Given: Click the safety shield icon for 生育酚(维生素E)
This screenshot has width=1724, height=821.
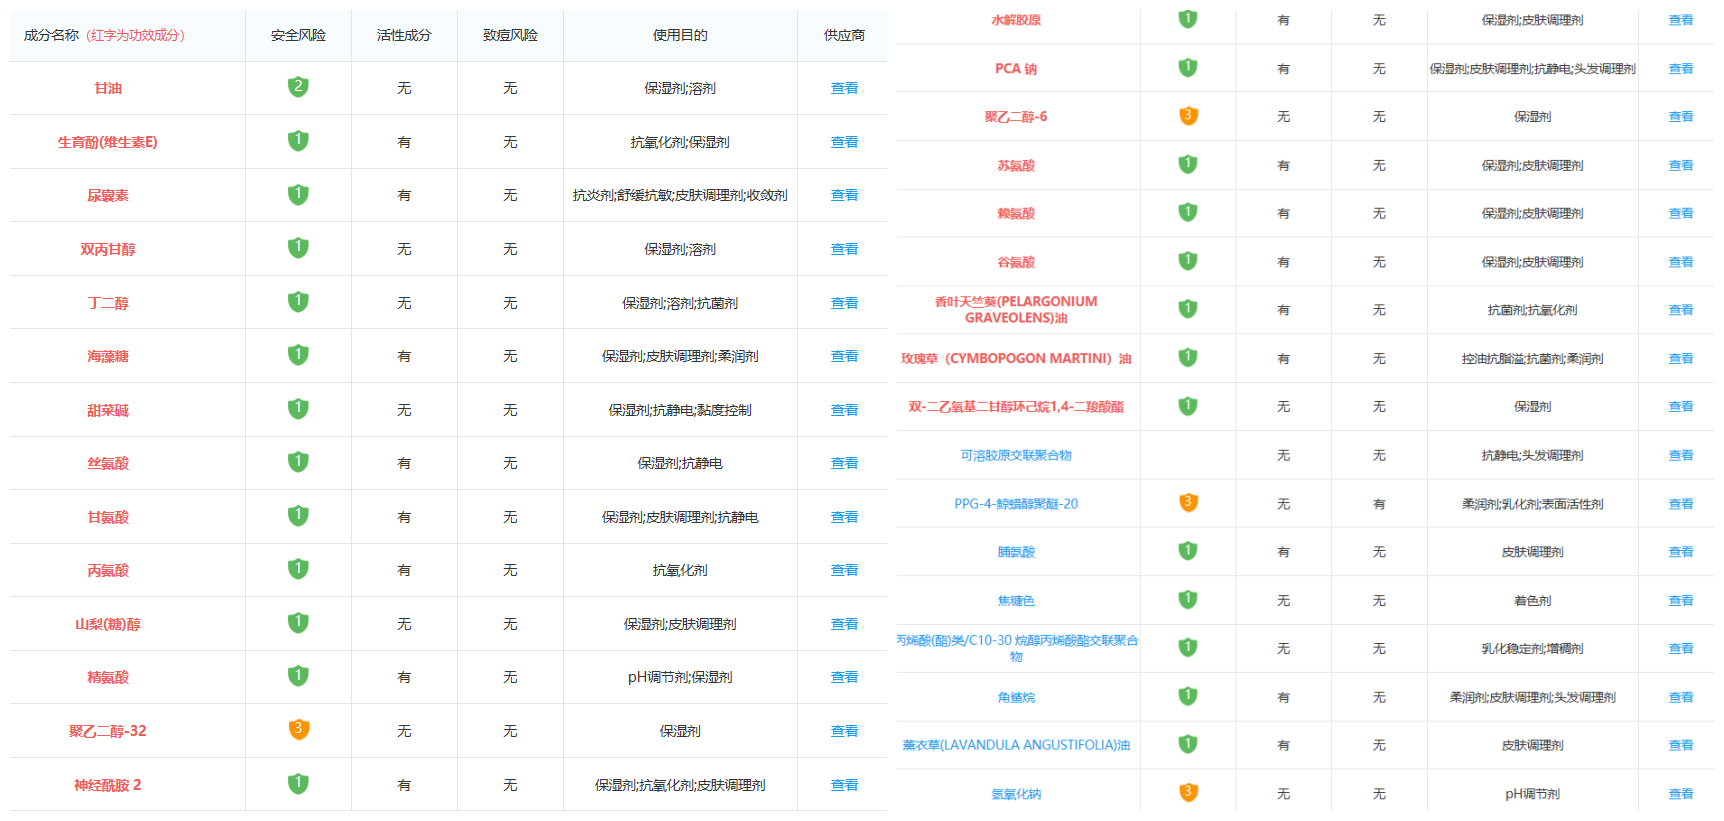Looking at the screenshot, I should click(298, 141).
